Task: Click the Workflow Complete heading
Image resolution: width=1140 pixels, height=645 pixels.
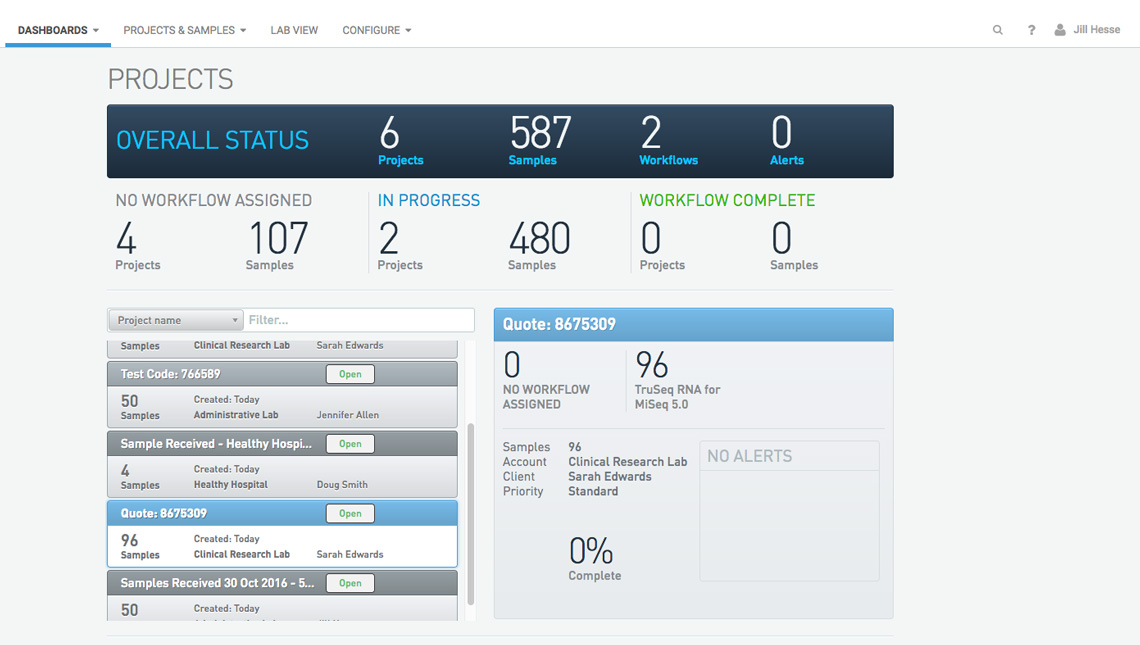Action: 727,201
